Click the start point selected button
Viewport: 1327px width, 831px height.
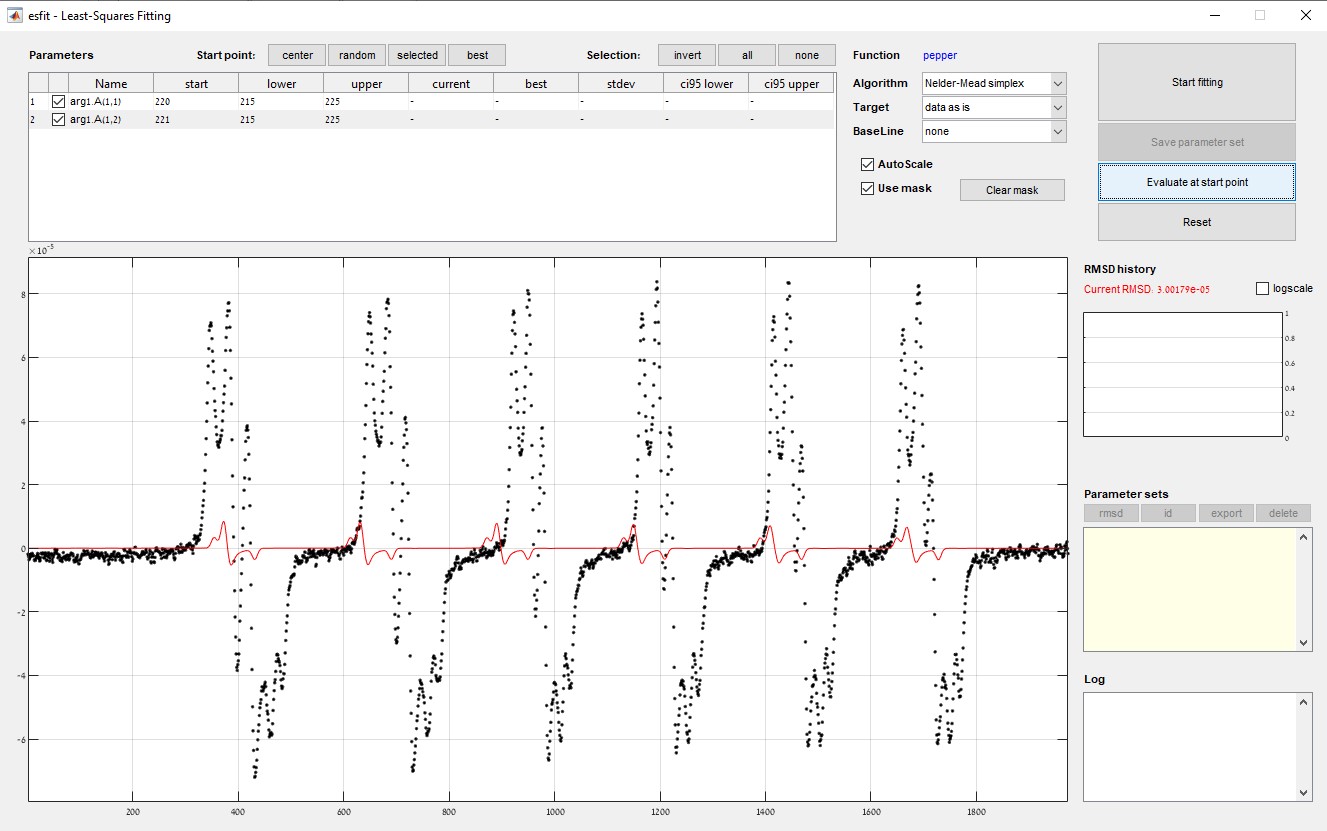pos(417,55)
